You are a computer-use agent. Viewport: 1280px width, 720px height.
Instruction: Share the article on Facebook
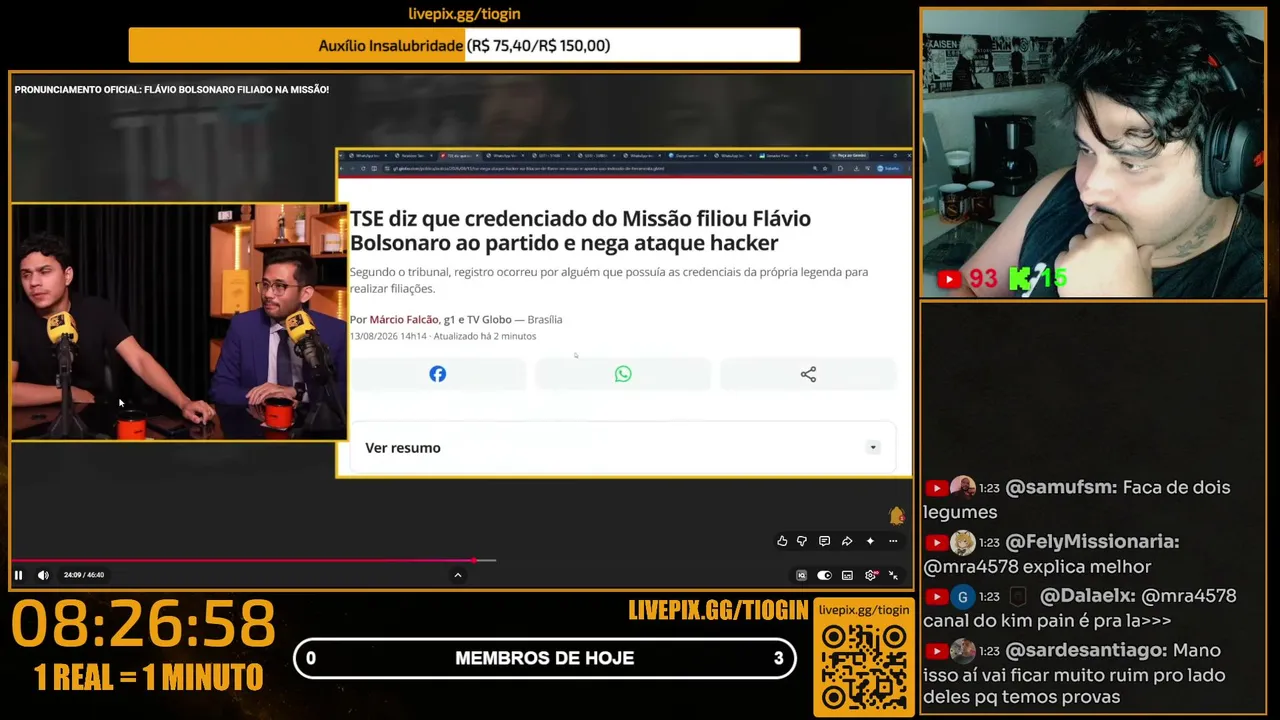[x=438, y=374]
